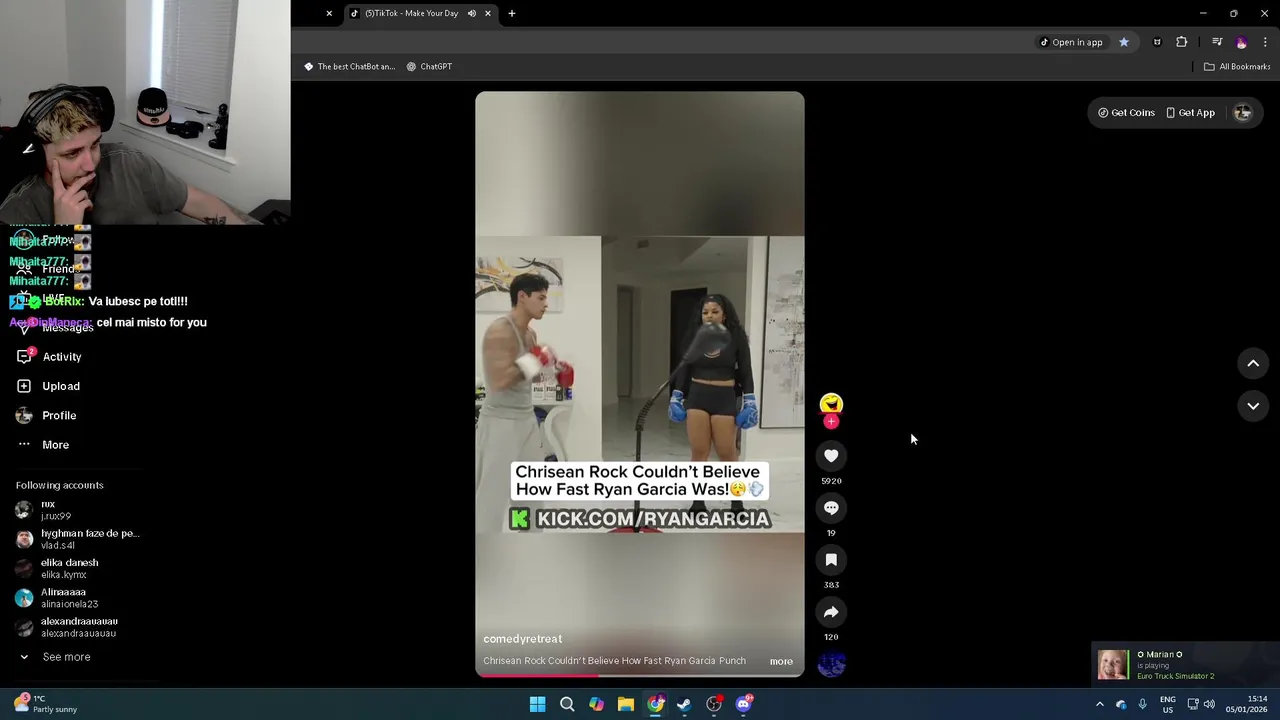Mute the TikTok tab audio icon
This screenshot has height=720, width=1280.
coord(471,14)
